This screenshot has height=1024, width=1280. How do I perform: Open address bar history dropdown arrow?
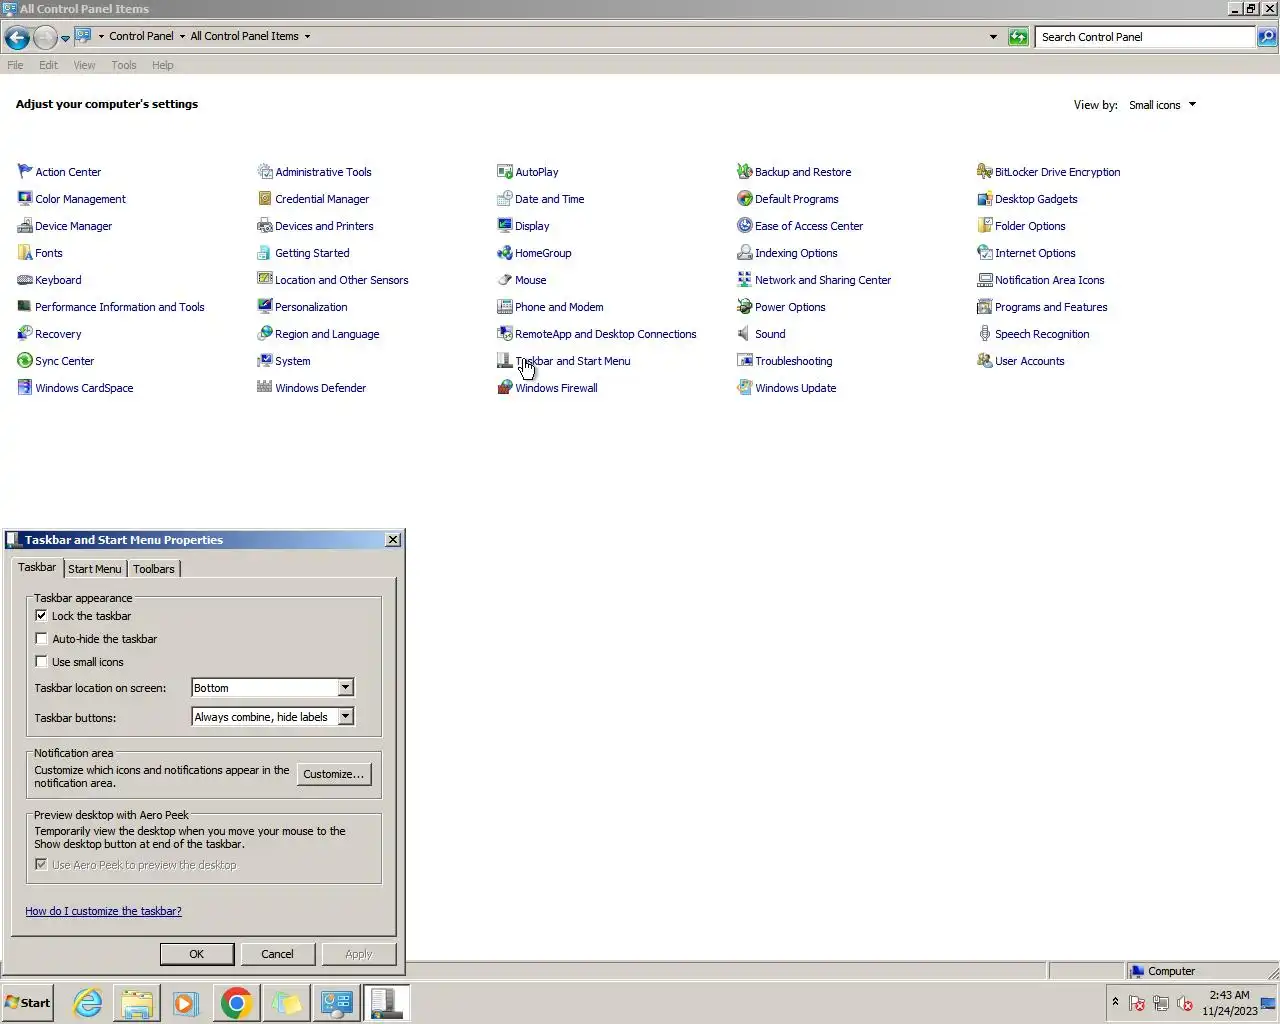point(993,37)
